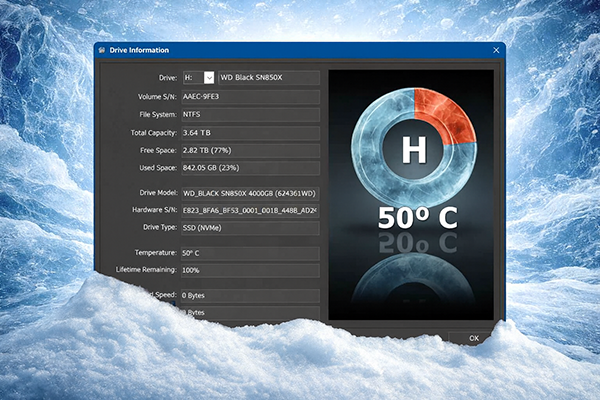Click the H letter in the ice ring
Viewport: 600px width, 400px height.
[412, 150]
